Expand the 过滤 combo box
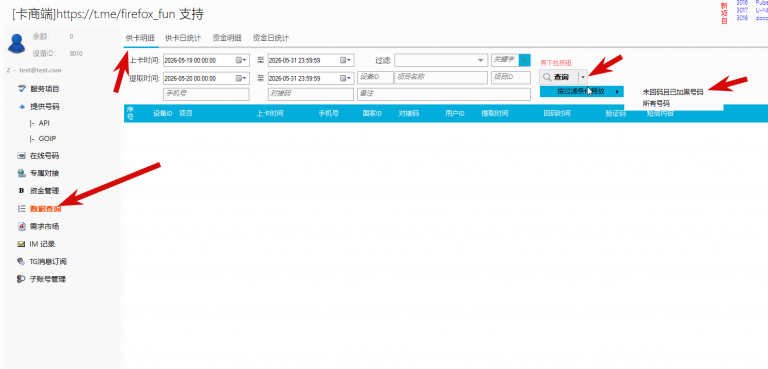Image resolution: width=768 pixels, height=369 pixels. (480, 60)
